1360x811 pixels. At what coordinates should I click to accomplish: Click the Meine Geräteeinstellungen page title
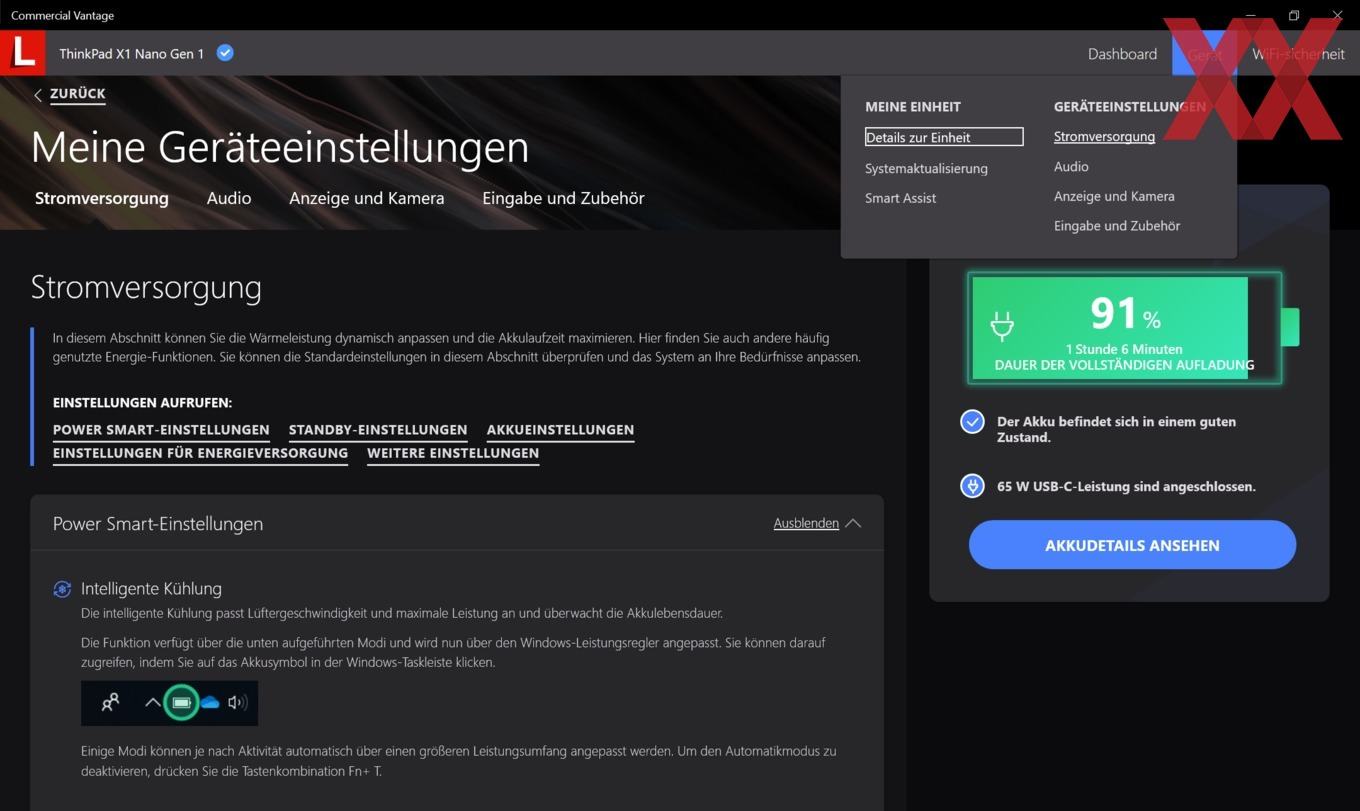click(280, 147)
